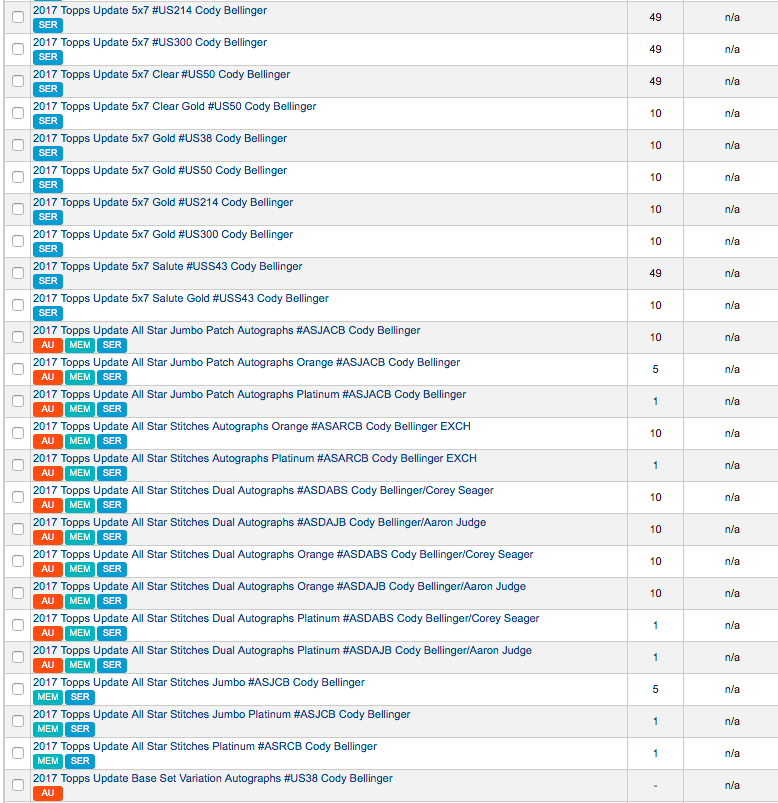Open 5x7 Gold #US300 Cody Bellinger link
The image size is (778, 803).
(x=163, y=235)
